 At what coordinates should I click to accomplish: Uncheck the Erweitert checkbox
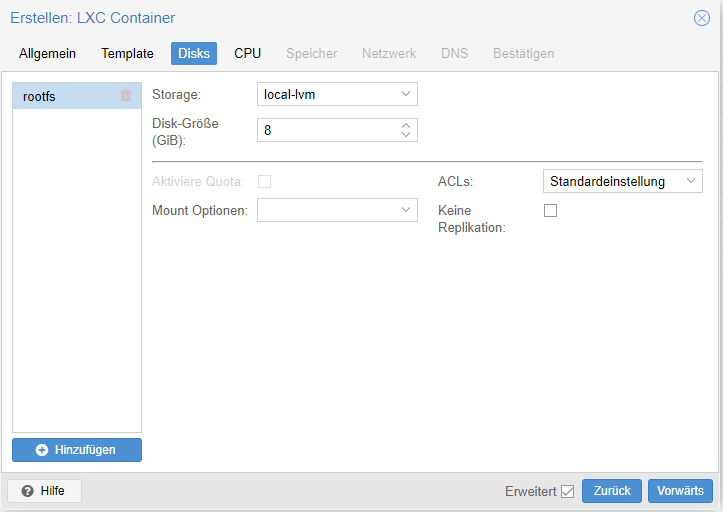coord(567,491)
